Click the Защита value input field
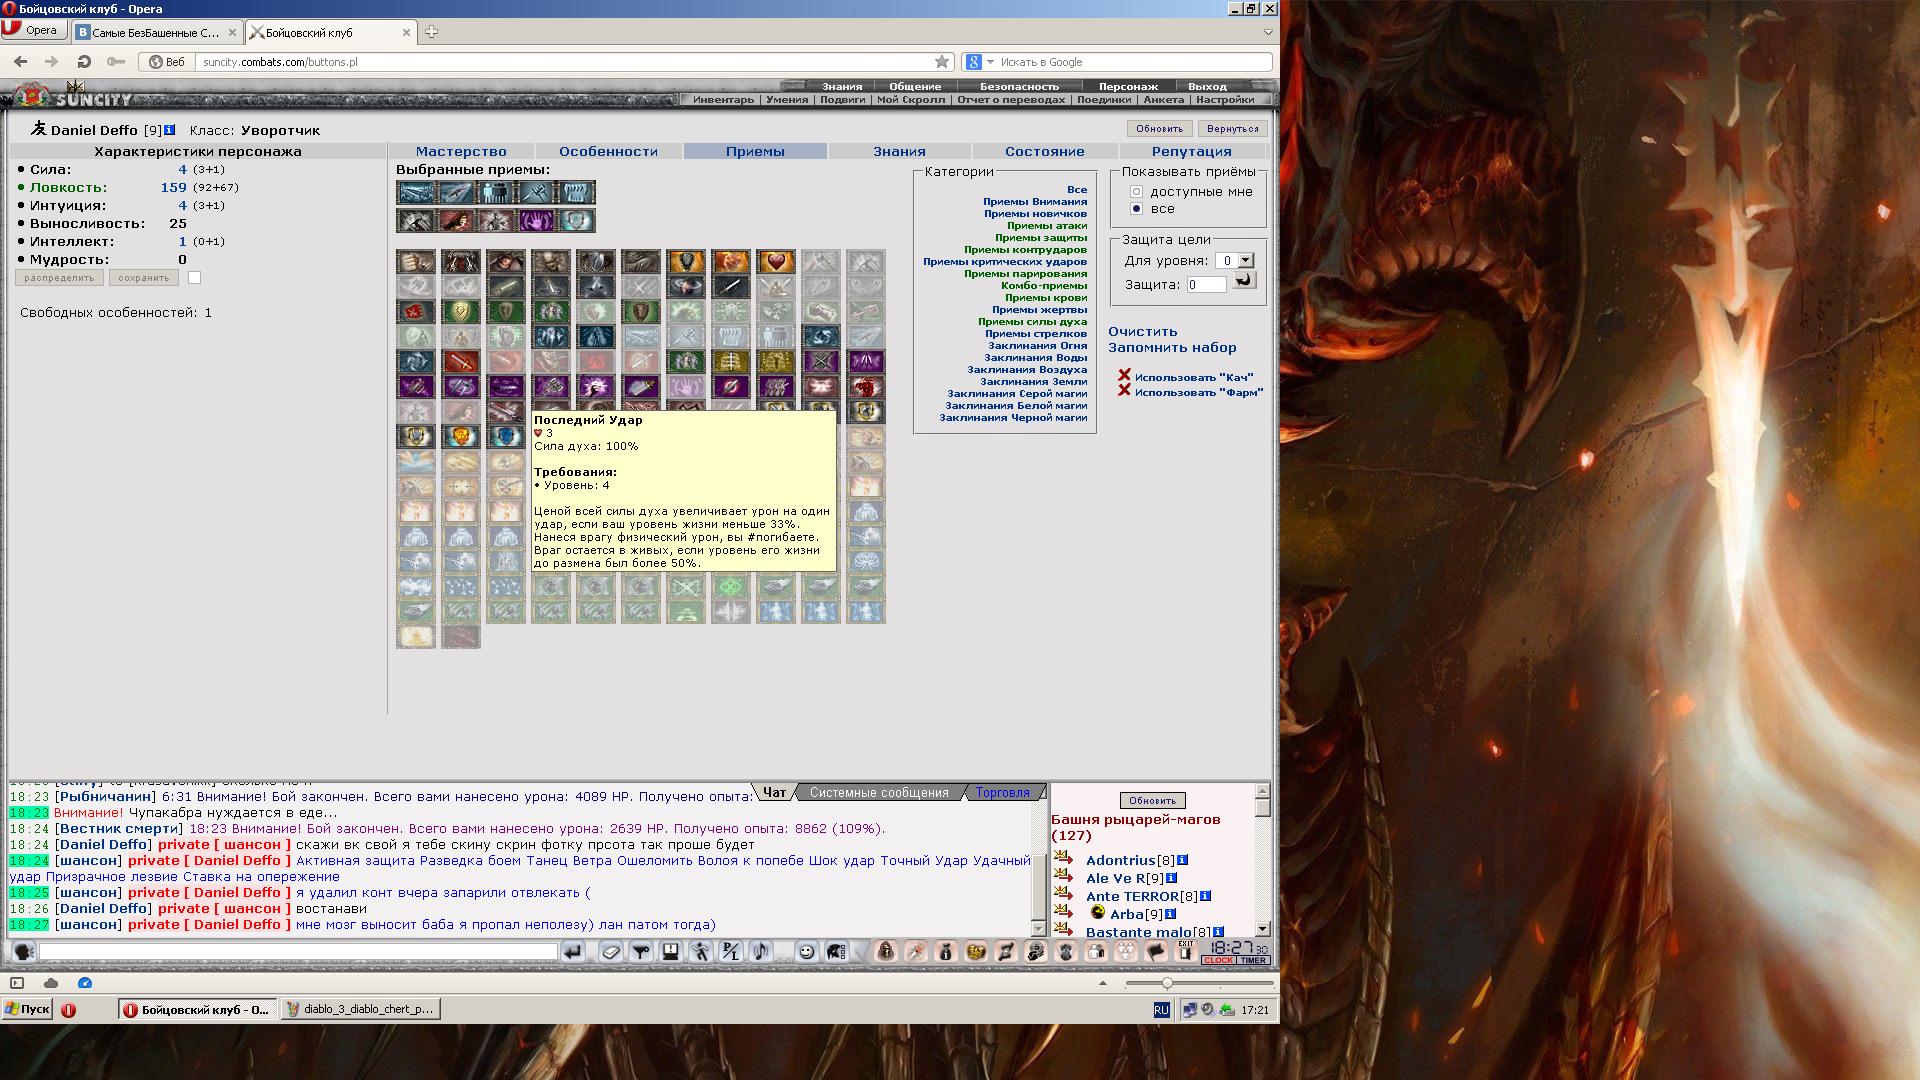Image resolution: width=1920 pixels, height=1080 pixels. 1206,285
